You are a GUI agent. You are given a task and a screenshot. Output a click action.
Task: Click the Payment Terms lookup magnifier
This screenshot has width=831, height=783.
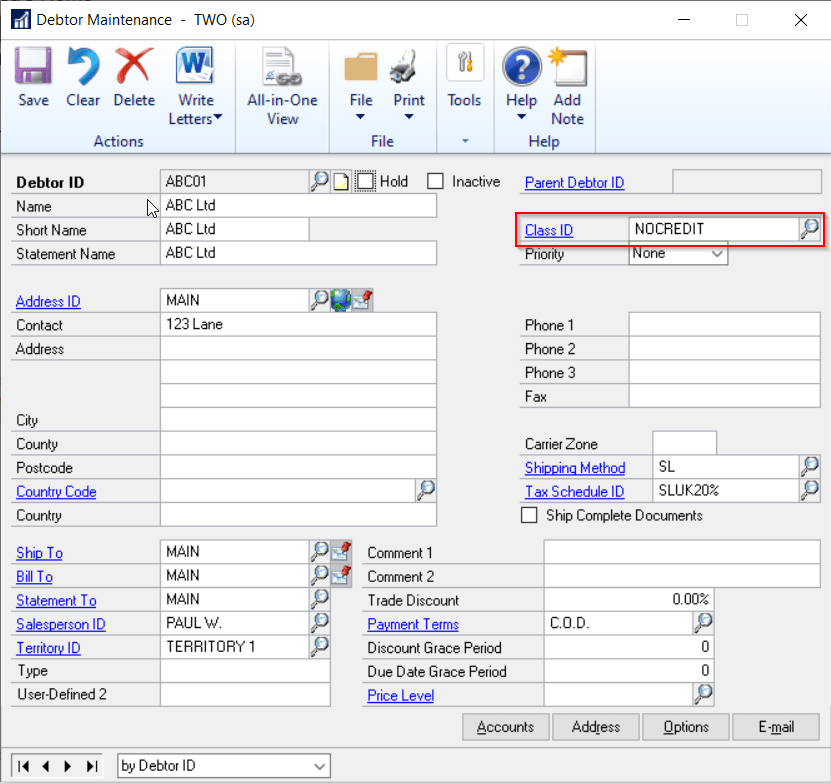coord(703,623)
